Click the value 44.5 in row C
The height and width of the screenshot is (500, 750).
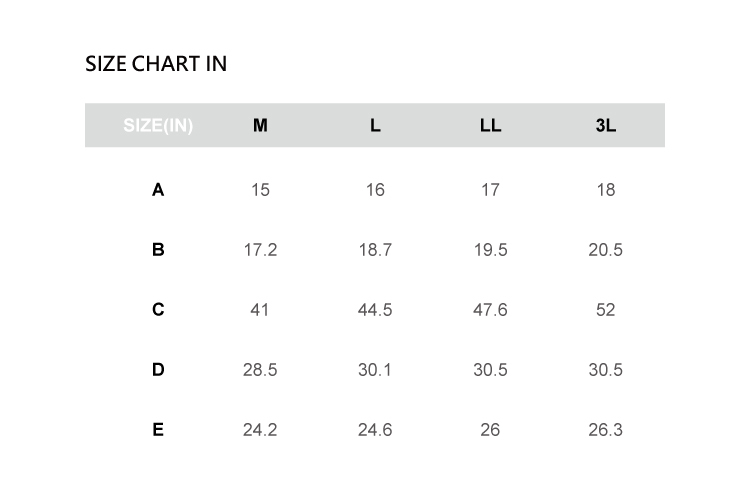(375, 310)
